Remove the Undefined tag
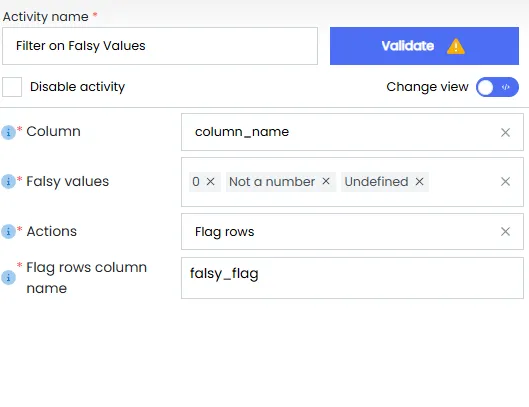The width and height of the screenshot is (529, 407). point(419,182)
